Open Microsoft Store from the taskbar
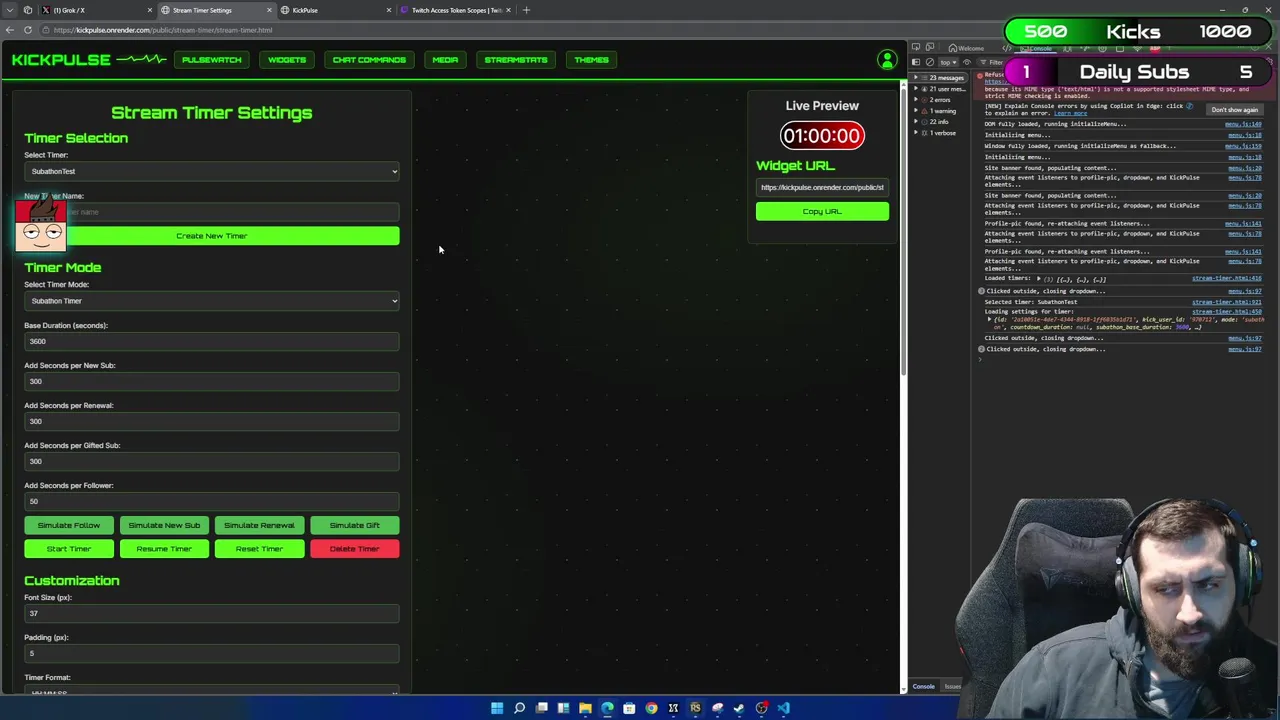 point(629,708)
